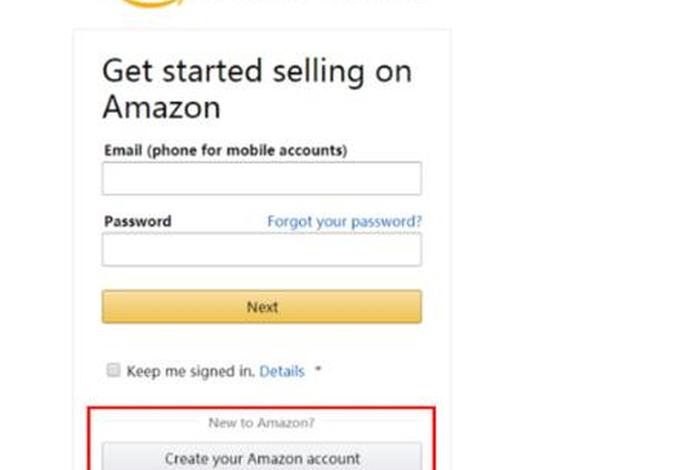
Task: Click Create your Amazon account button
Action: (x=261, y=458)
